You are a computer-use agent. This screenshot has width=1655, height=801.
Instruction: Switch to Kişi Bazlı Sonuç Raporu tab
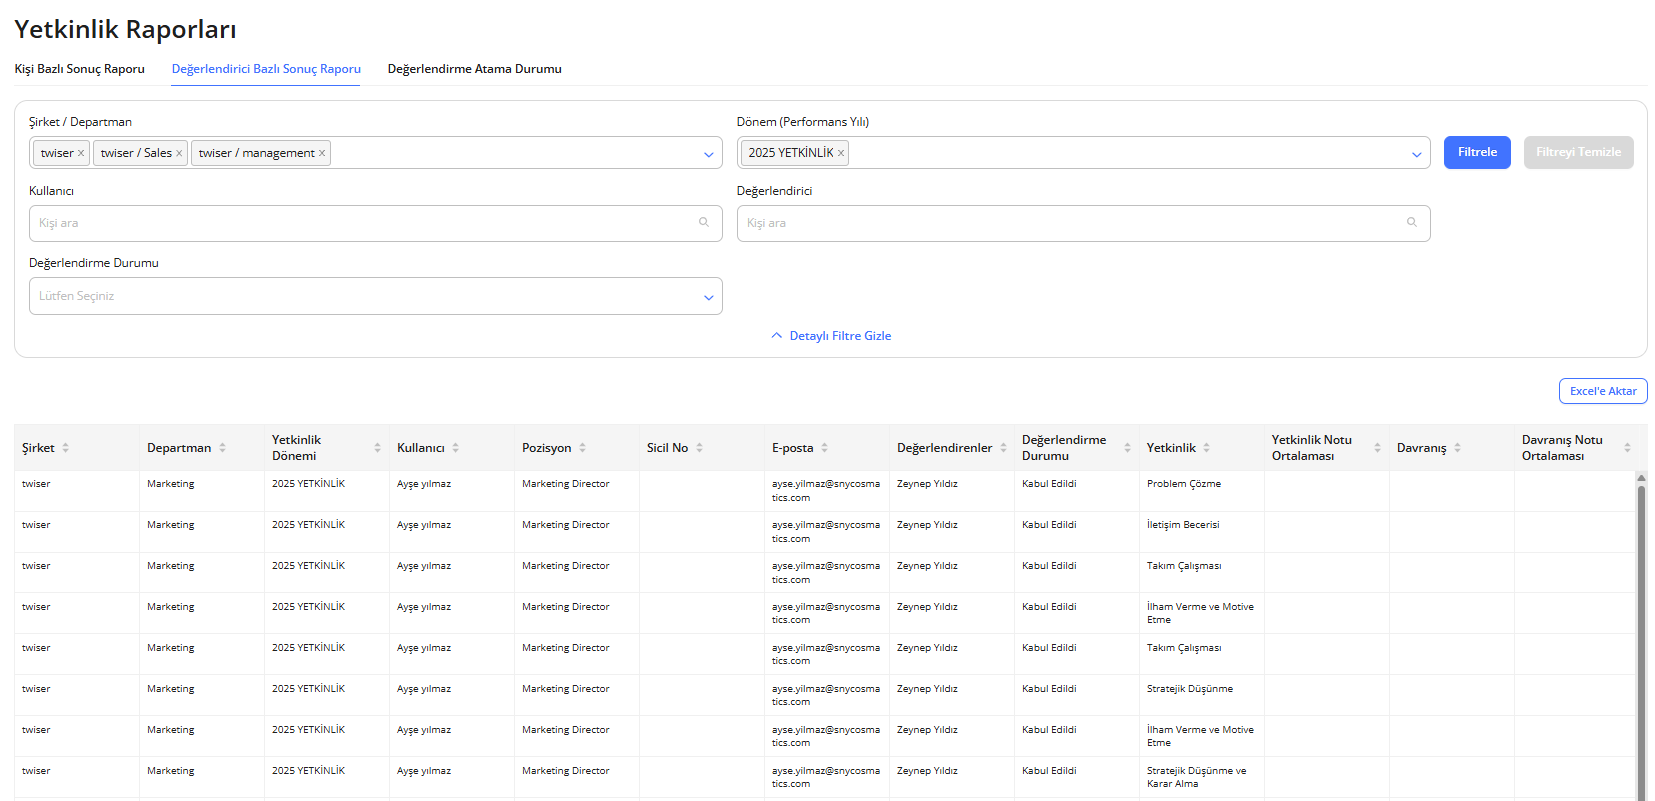(79, 69)
